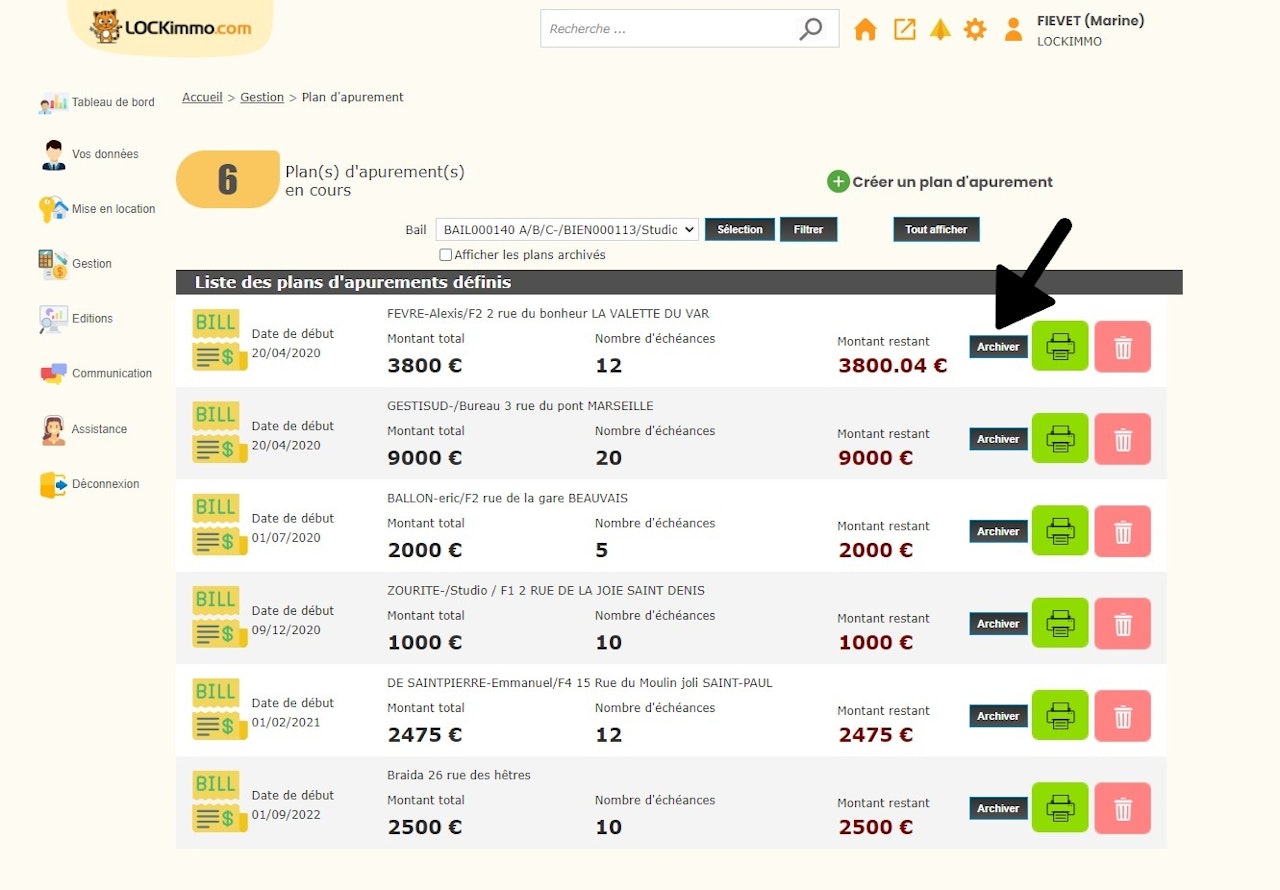Follow the Accueil breadcrumb link
1280x890 pixels.
click(x=202, y=98)
